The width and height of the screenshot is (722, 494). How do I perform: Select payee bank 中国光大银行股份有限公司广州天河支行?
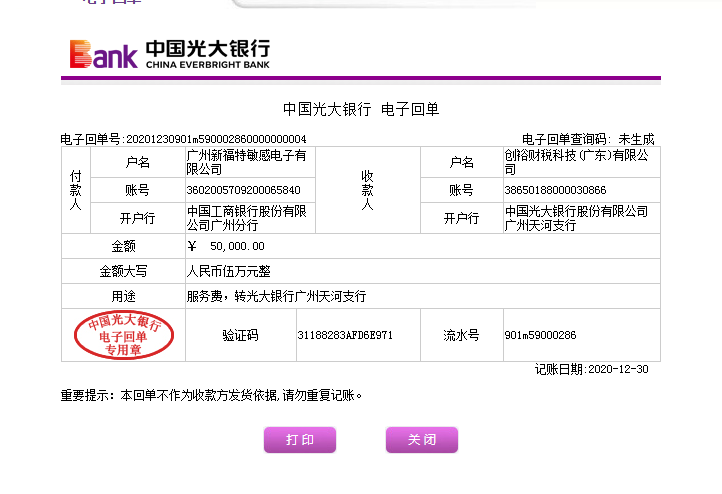click(x=576, y=218)
